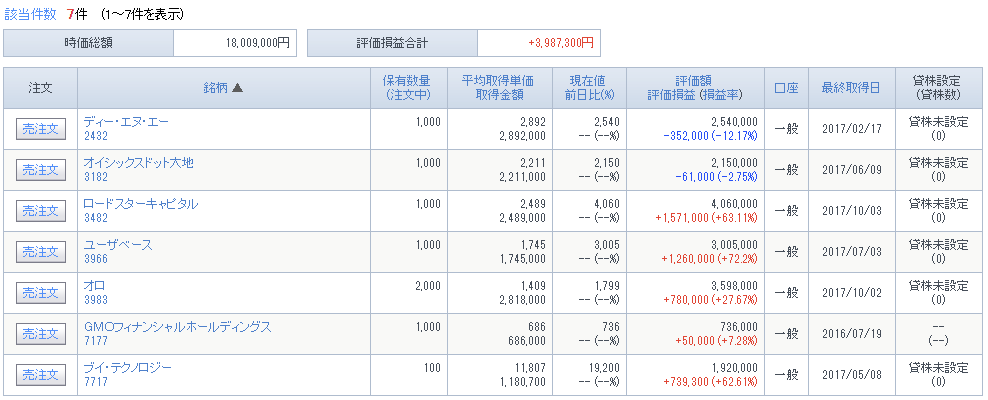Click 時価総額 label
The width and height of the screenshot is (988, 400).
point(89,43)
